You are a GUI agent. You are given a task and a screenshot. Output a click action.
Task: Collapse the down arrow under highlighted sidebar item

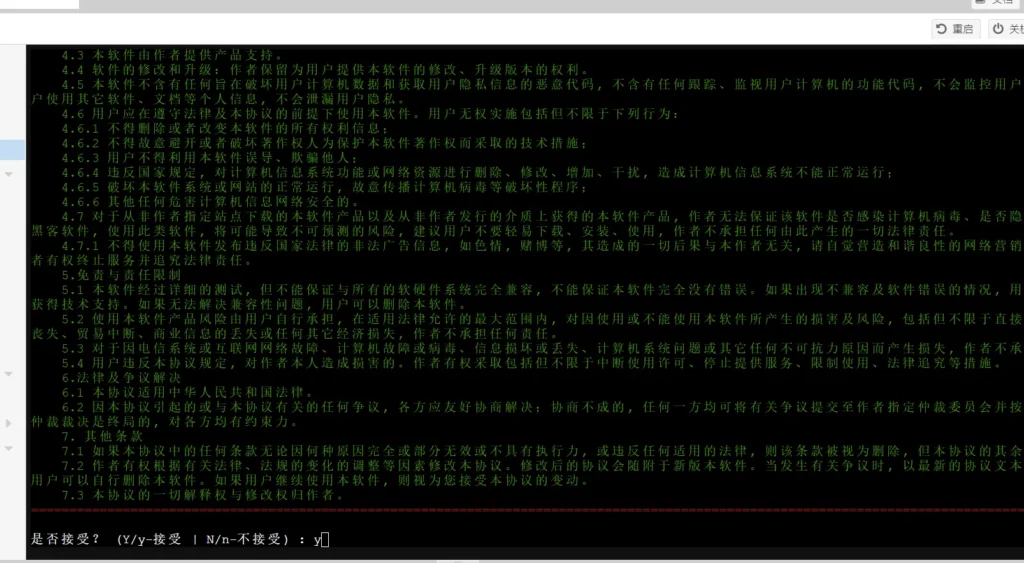9,174
